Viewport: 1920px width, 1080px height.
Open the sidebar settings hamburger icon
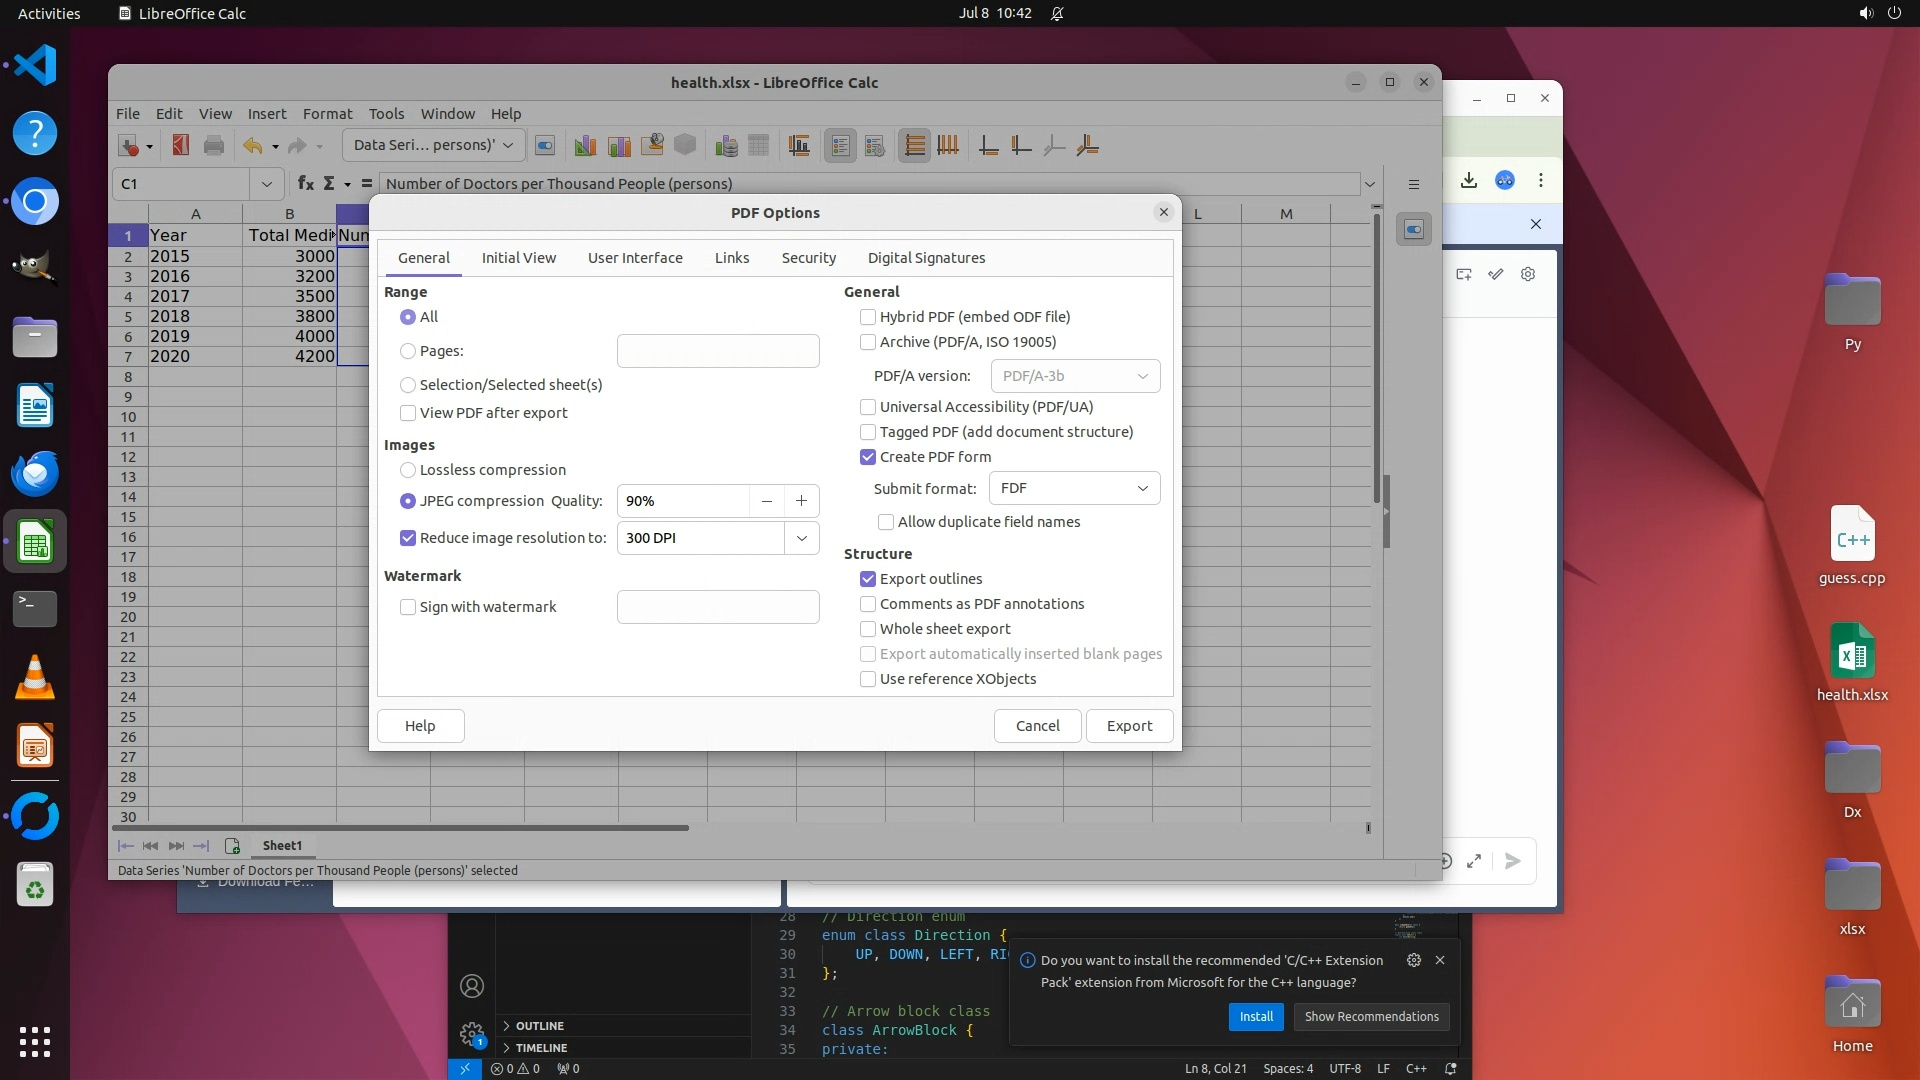click(1413, 184)
